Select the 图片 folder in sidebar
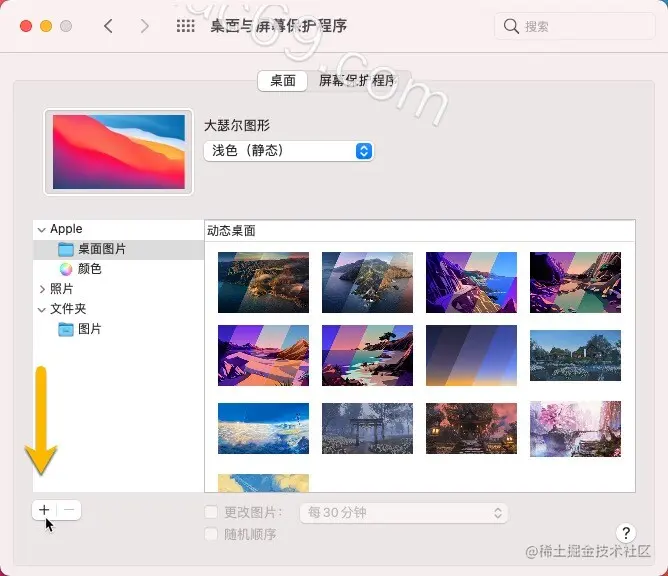 [118, 329]
